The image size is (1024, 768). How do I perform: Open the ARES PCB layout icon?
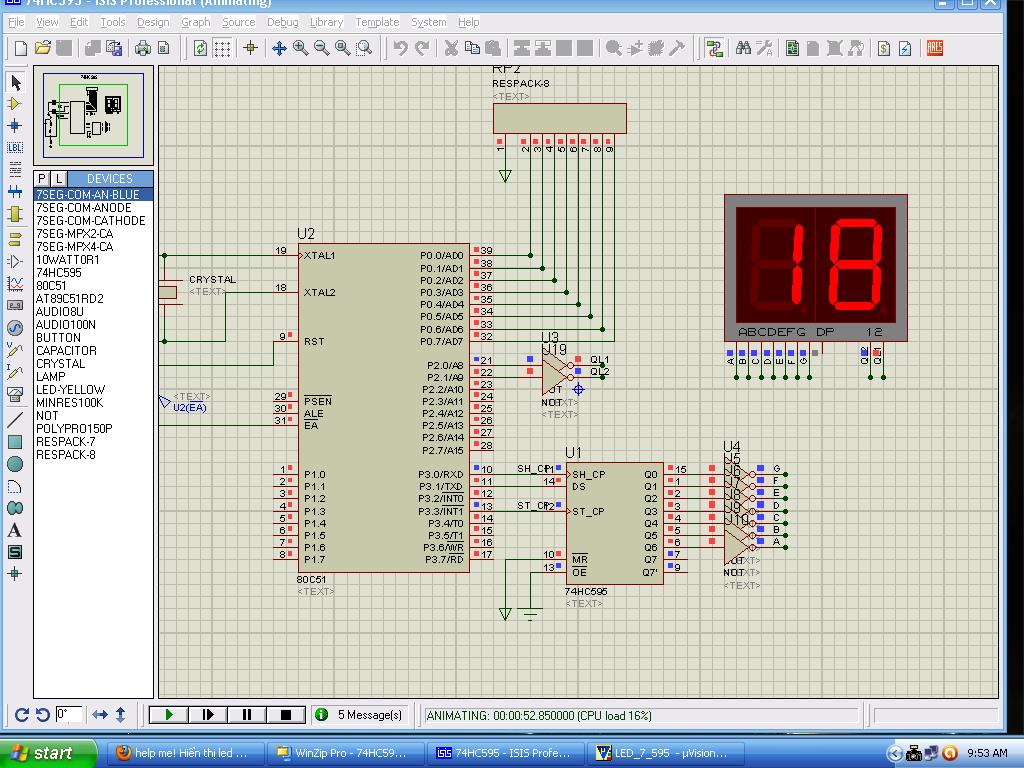(934, 48)
